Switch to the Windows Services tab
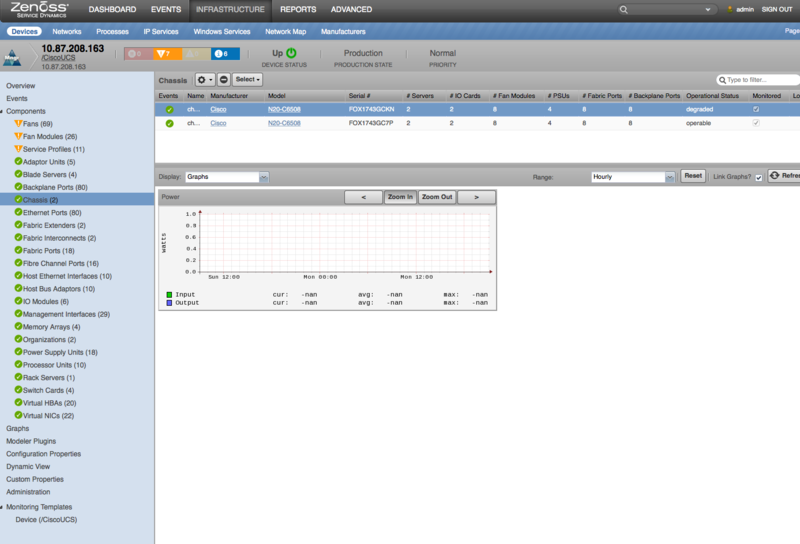This screenshot has height=544, width=800. coord(221,32)
